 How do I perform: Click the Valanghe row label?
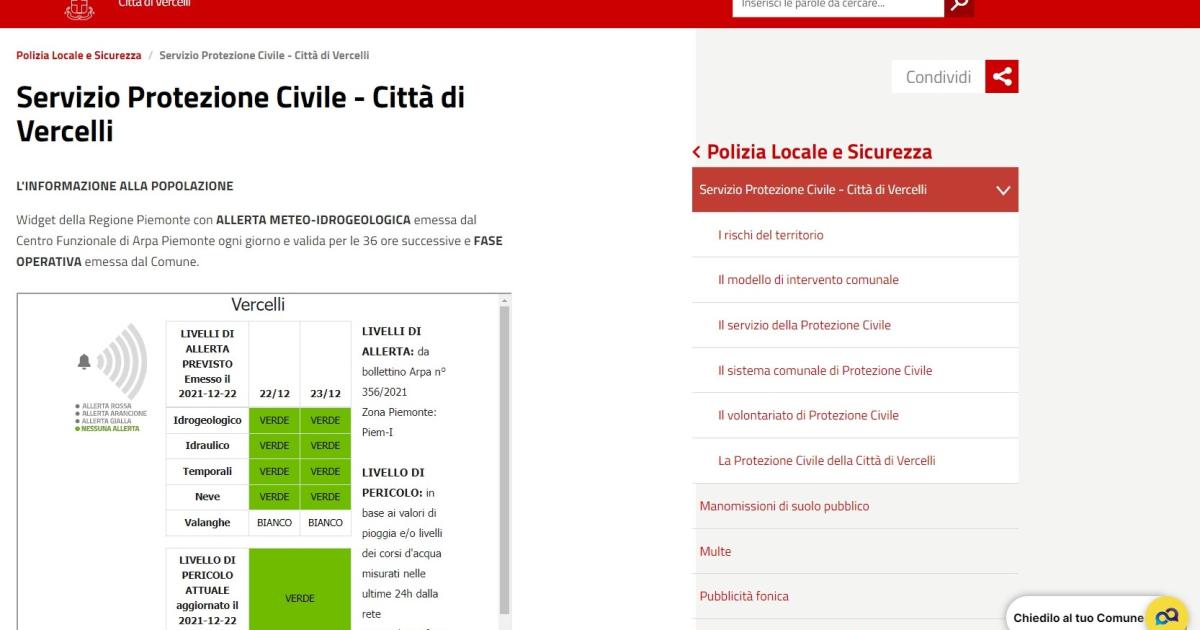point(207,523)
